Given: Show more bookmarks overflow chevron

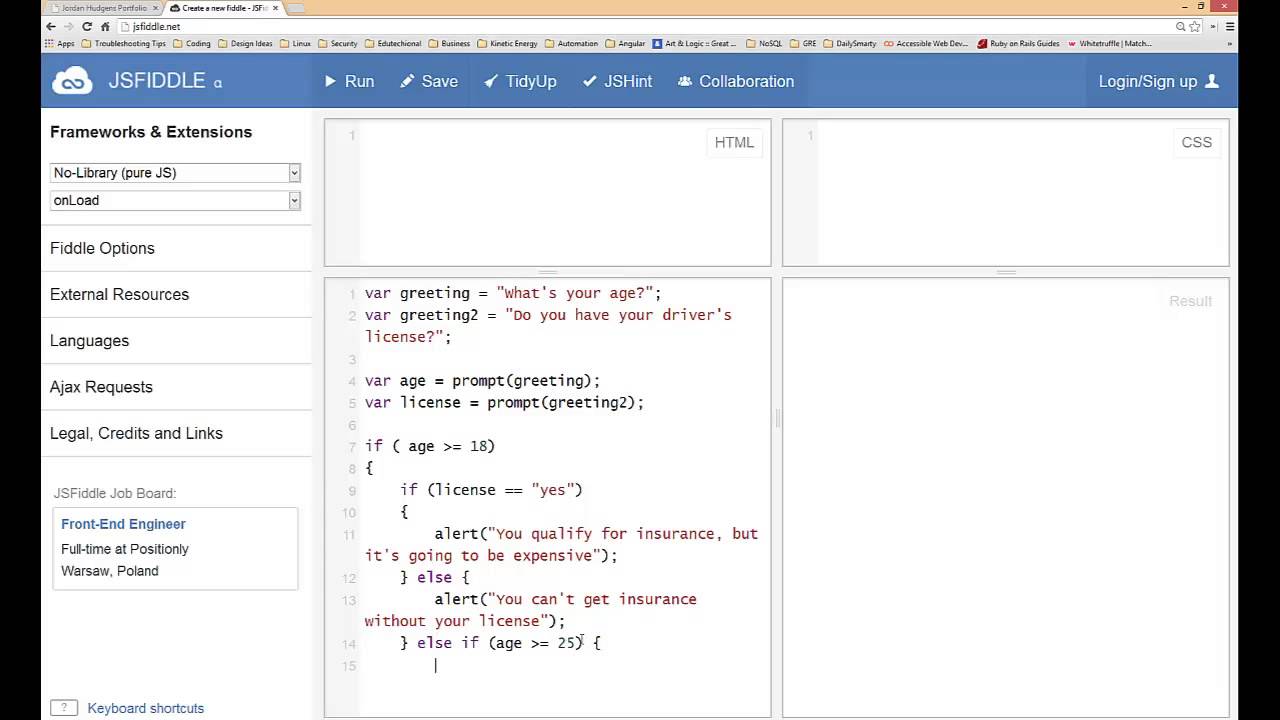Looking at the screenshot, I should pos(1229,44).
